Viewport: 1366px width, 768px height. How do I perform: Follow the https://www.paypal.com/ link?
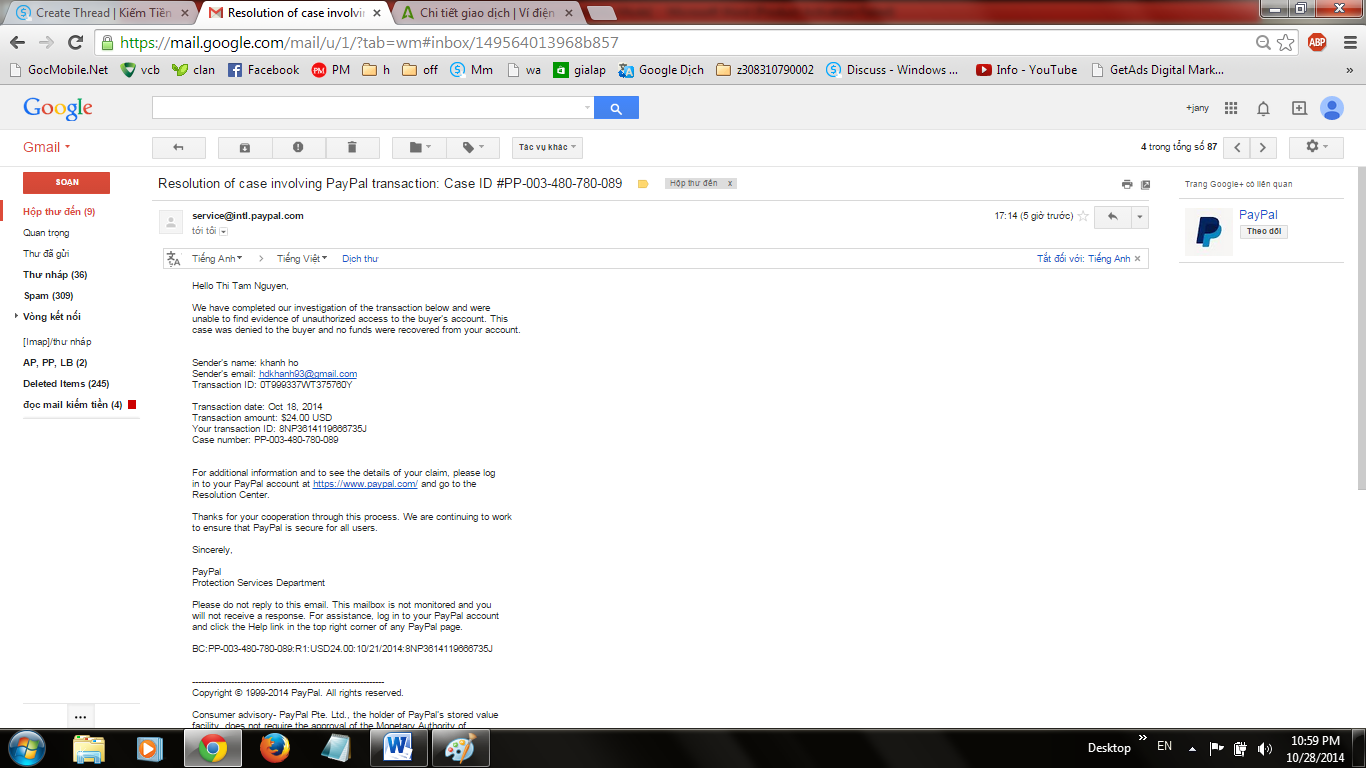[x=365, y=484]
